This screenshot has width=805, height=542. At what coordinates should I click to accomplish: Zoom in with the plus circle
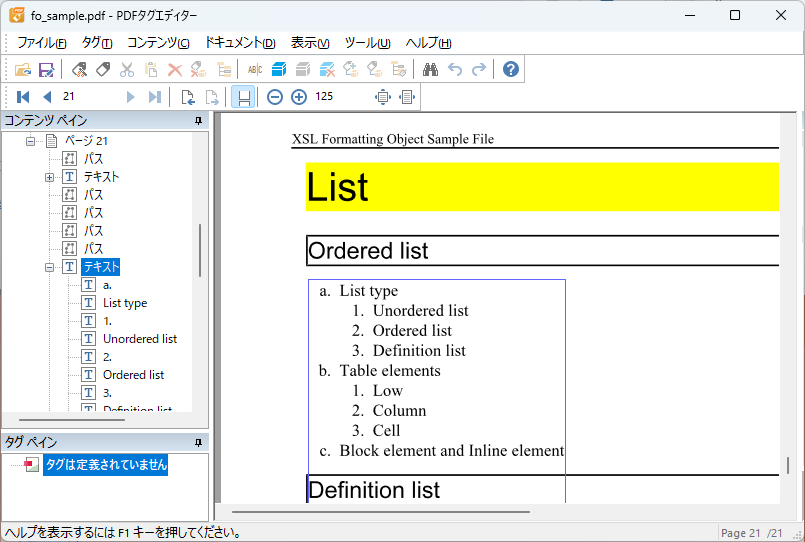299,96
